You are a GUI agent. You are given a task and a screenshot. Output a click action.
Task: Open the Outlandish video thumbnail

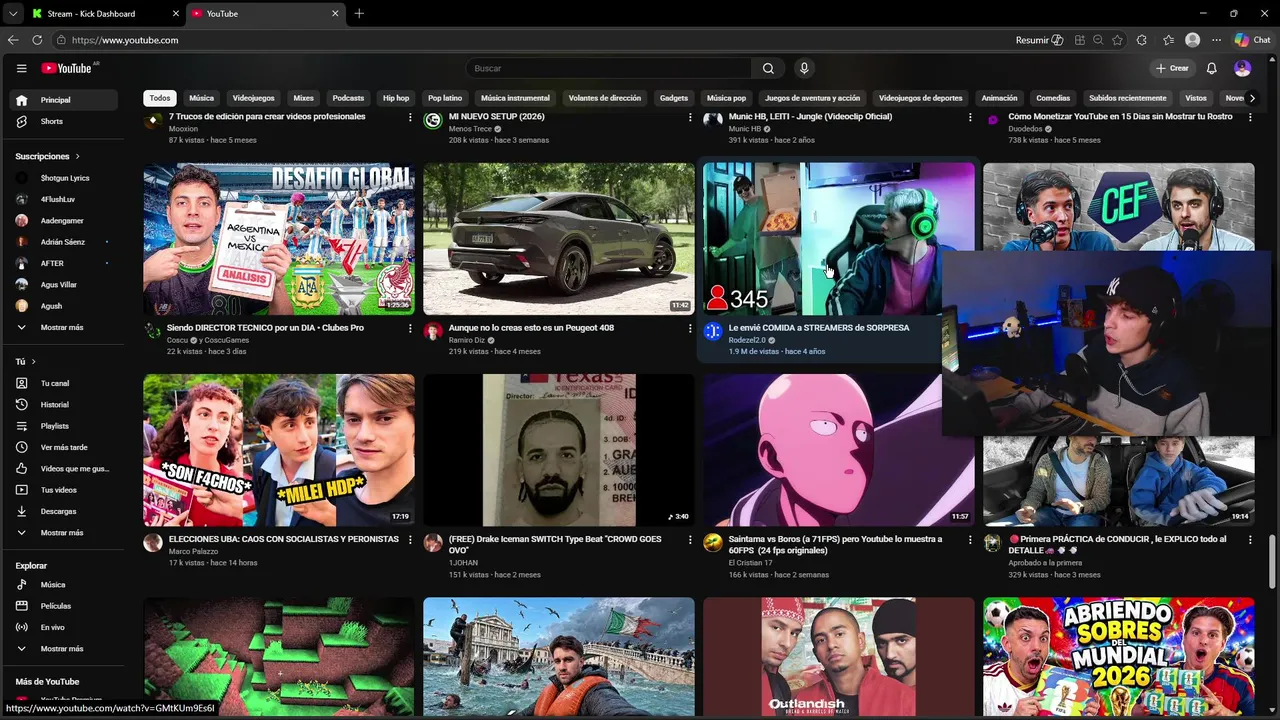839,657
